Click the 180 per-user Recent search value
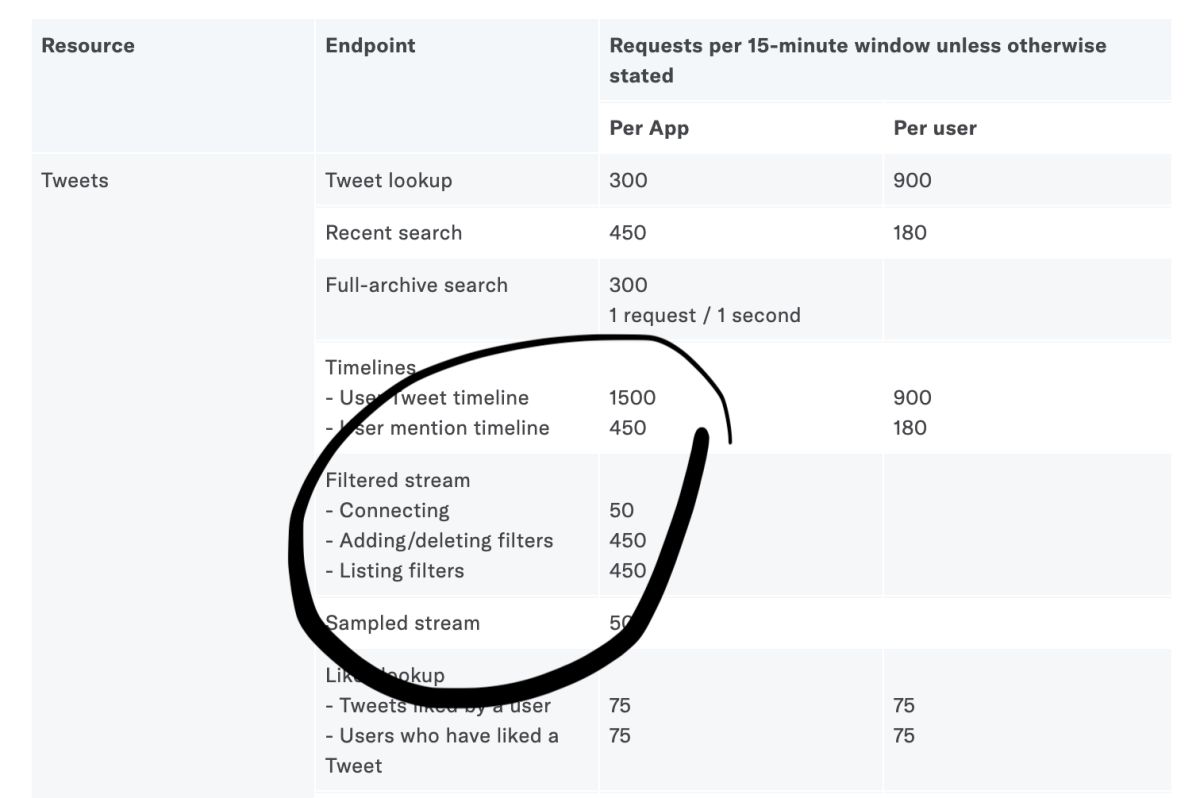Viewport: 1200px width, 798px height. (910, 233)
